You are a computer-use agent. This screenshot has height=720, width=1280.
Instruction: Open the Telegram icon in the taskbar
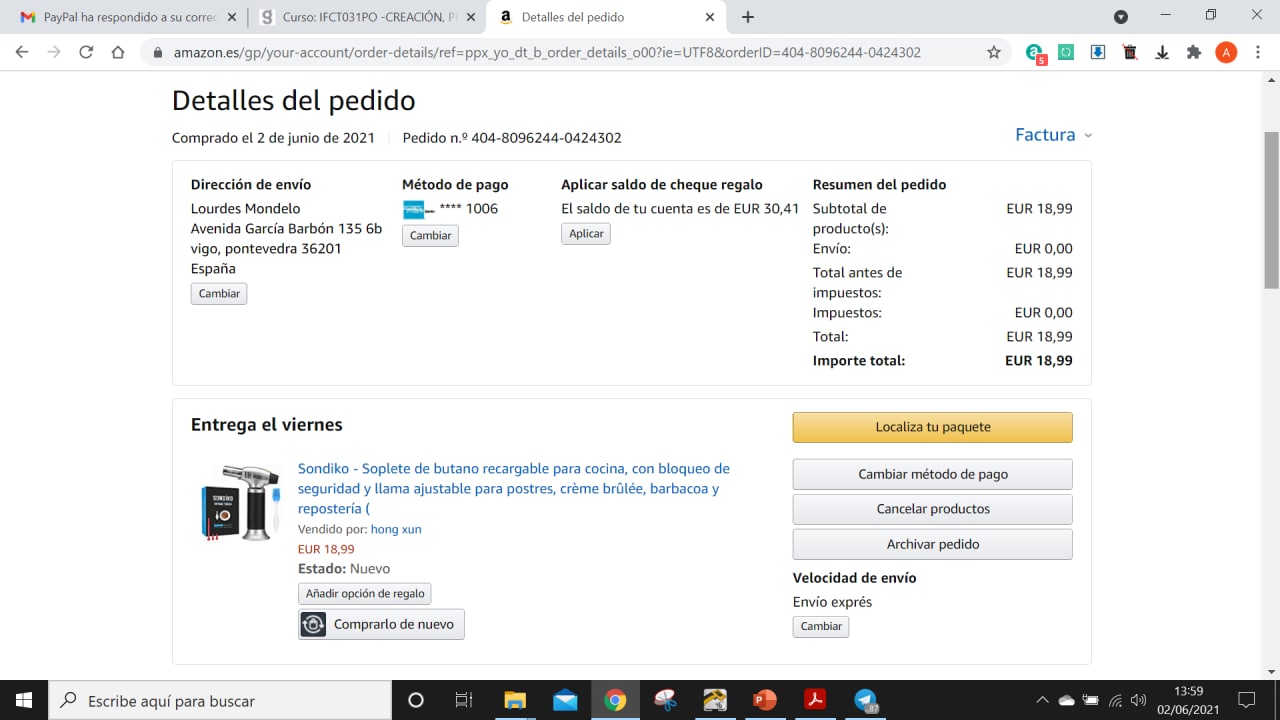pyautogui.click(x=865, y=700)
